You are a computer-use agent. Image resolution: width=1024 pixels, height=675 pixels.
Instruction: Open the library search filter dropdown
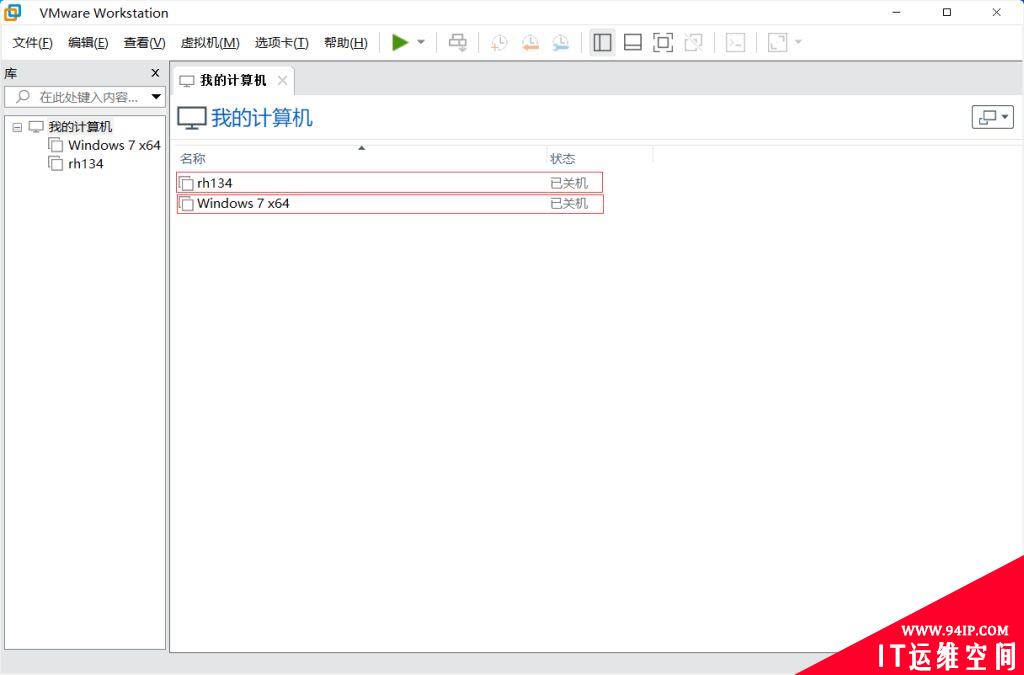pos(157,97)
